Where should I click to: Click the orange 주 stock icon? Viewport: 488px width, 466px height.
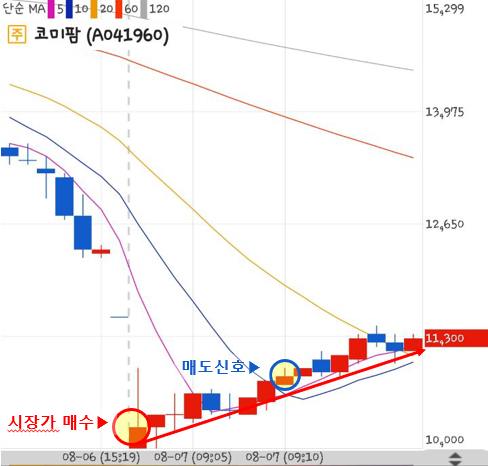[17, 35]
